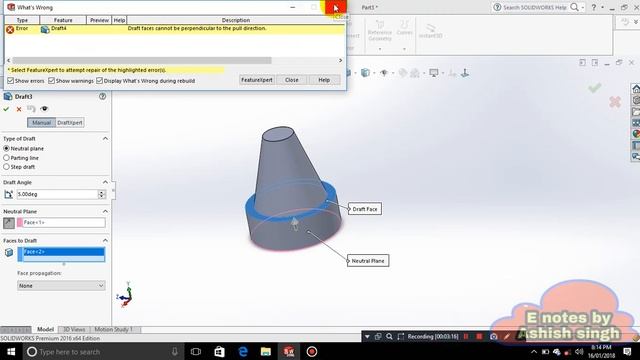Screen dimensions: 640x360
Task: Click the search magnifier in SOLIDWORKS Help search
Action: [574, 7]
